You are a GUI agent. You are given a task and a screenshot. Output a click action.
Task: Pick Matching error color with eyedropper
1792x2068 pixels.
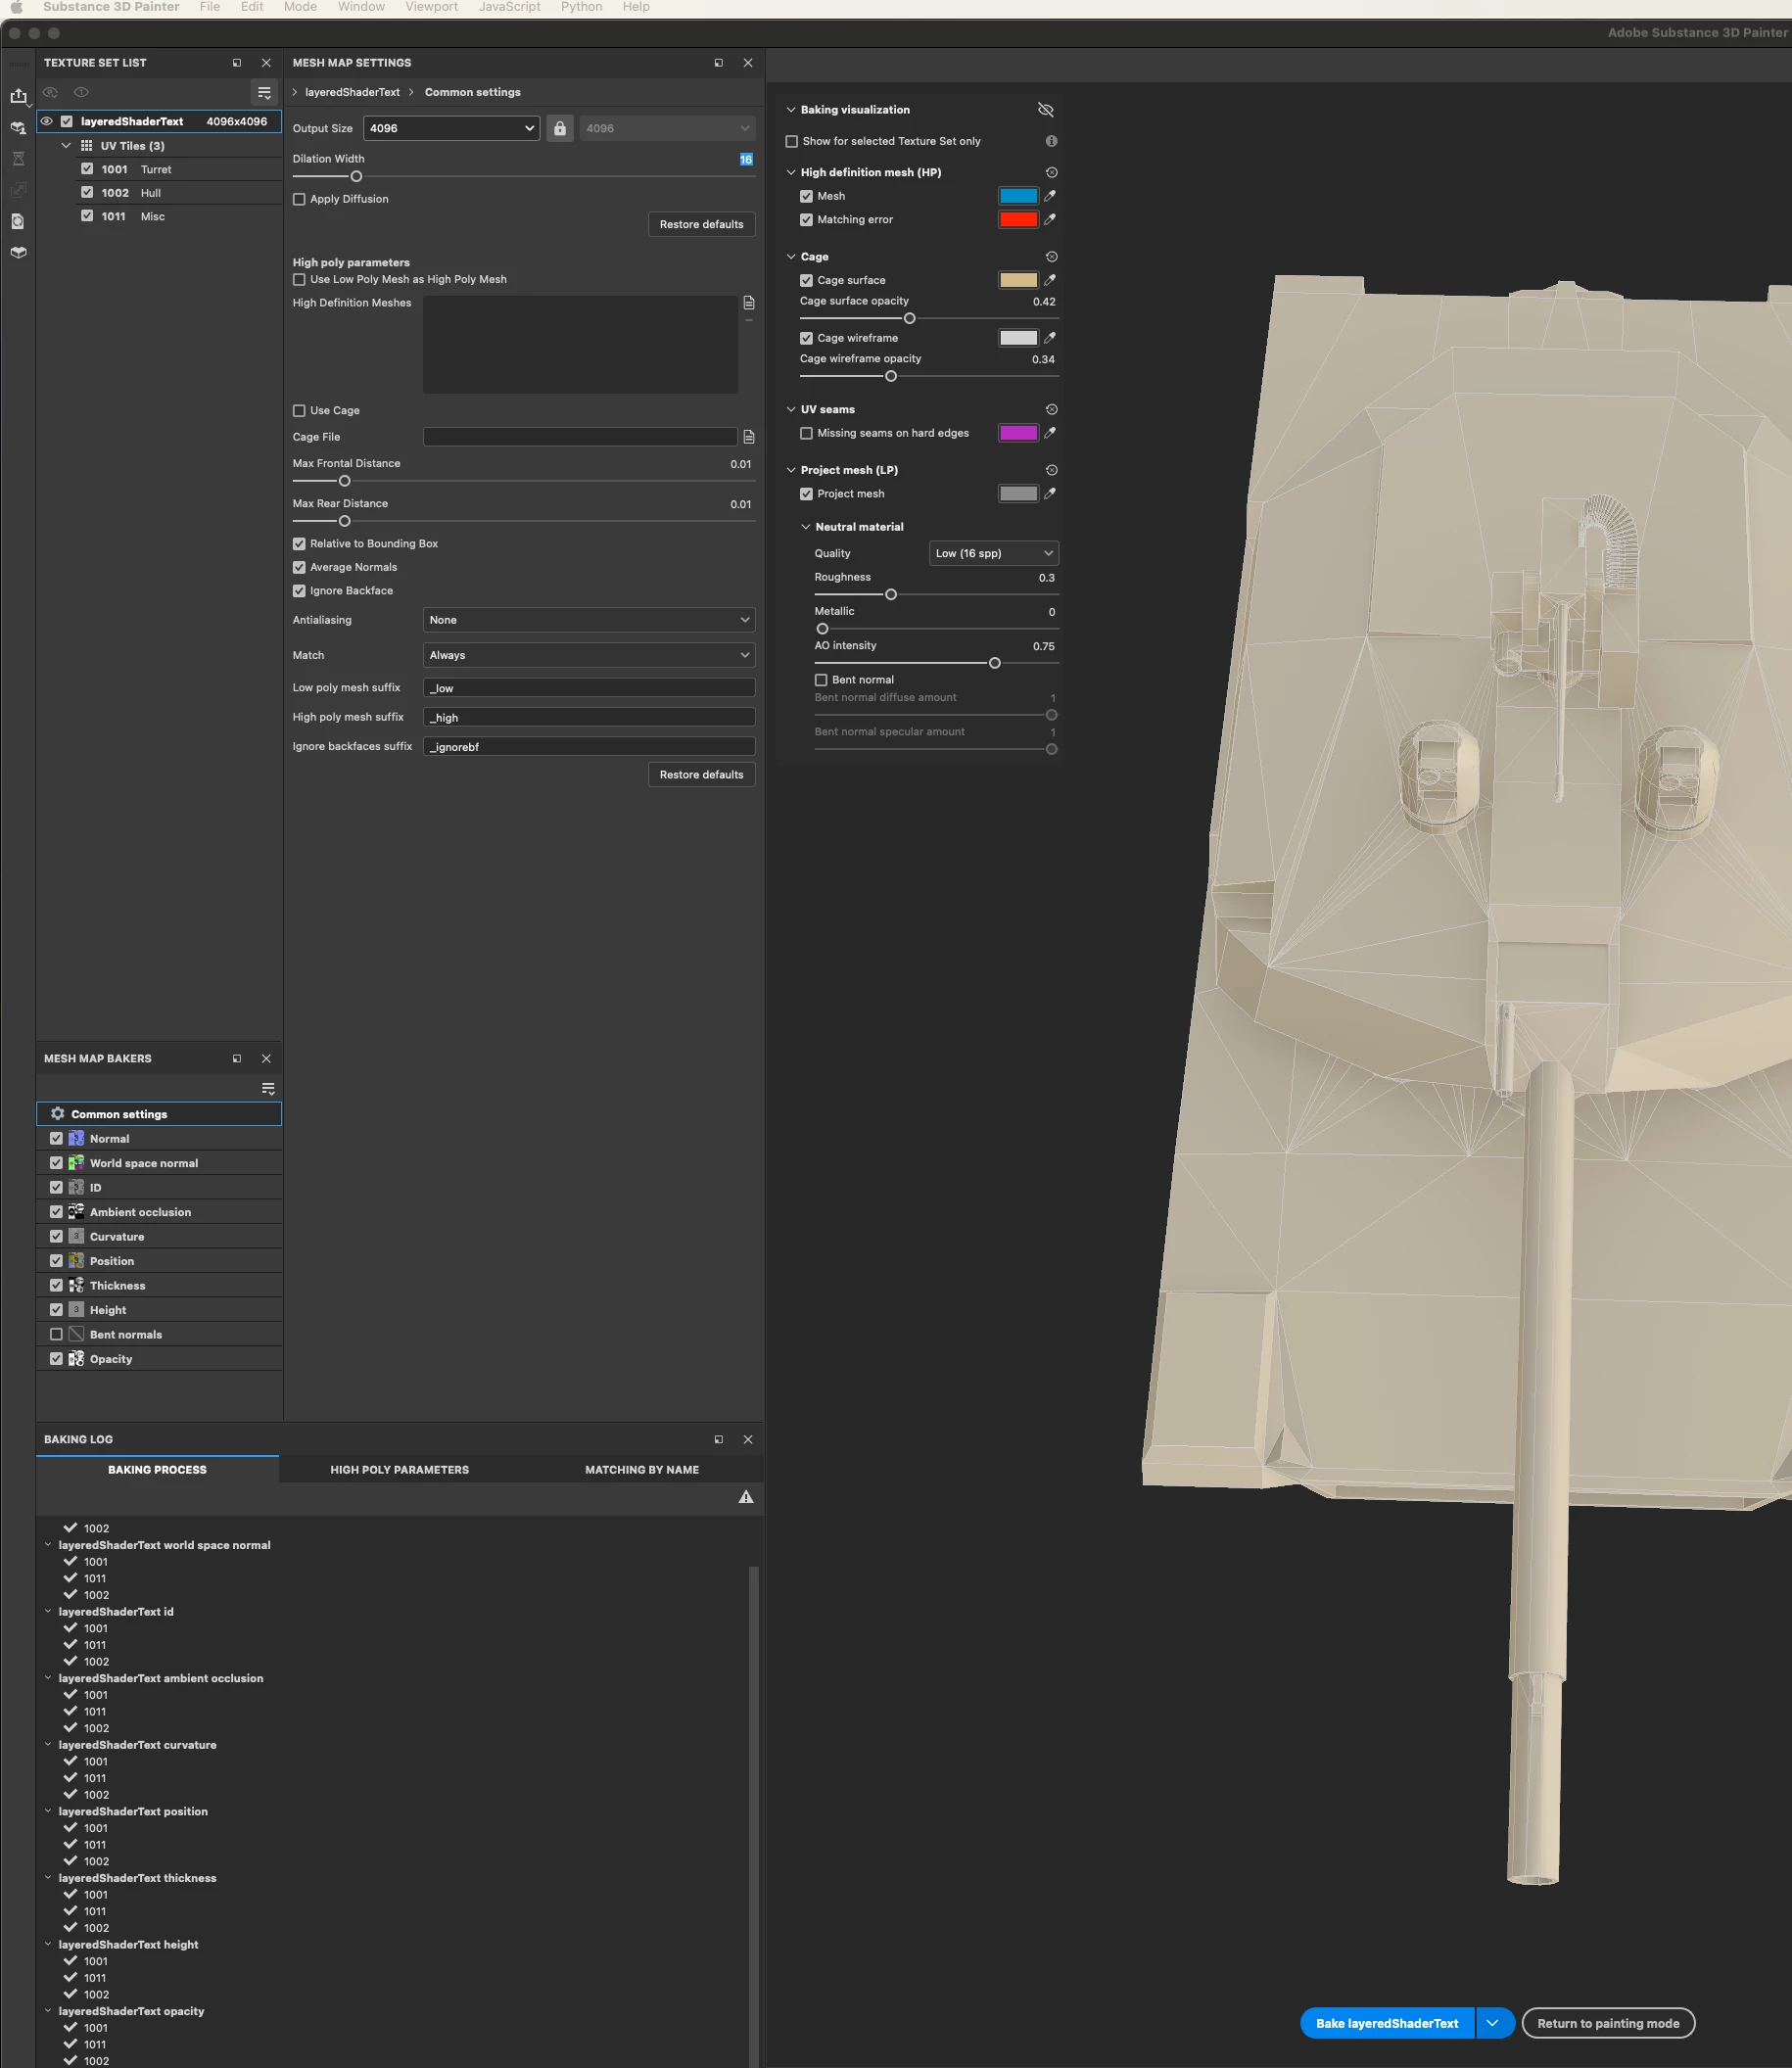(x=1050, y=219)
